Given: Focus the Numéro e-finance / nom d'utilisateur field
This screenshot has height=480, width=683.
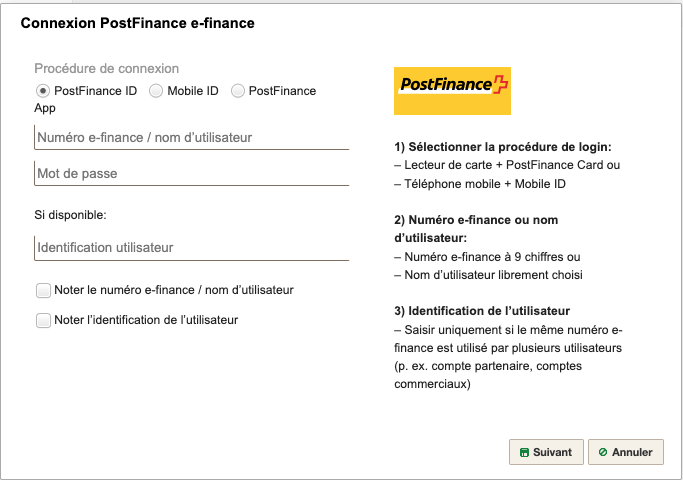Looking at the screenshot, I should (x=192, y=137).
